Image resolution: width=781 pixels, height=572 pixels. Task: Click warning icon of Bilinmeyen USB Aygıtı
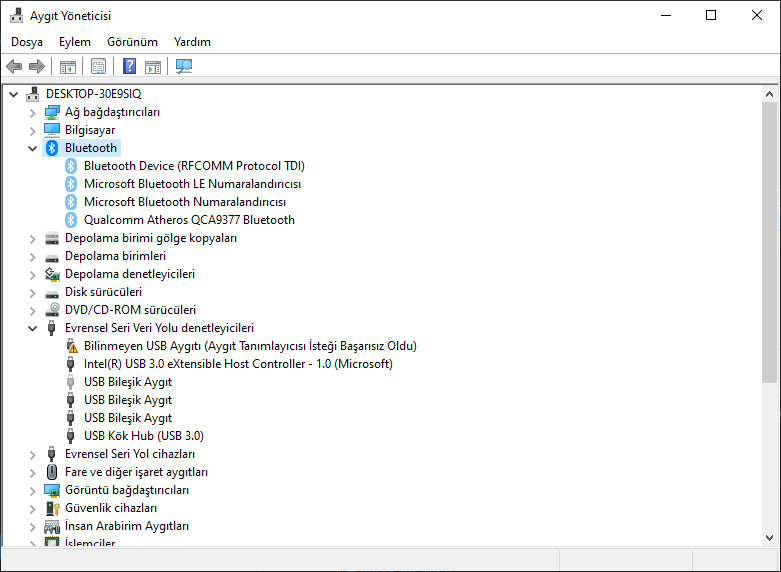coord(72,346)
